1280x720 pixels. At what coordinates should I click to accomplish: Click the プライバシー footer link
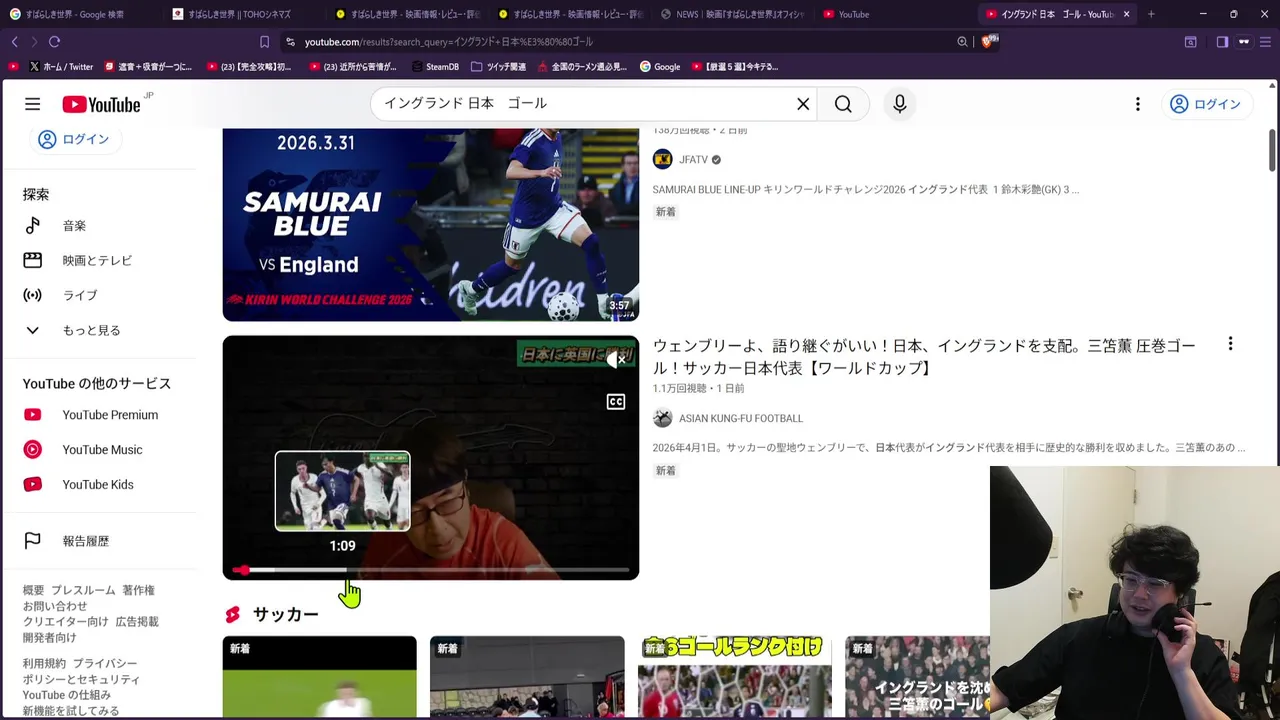coord(105,663)
